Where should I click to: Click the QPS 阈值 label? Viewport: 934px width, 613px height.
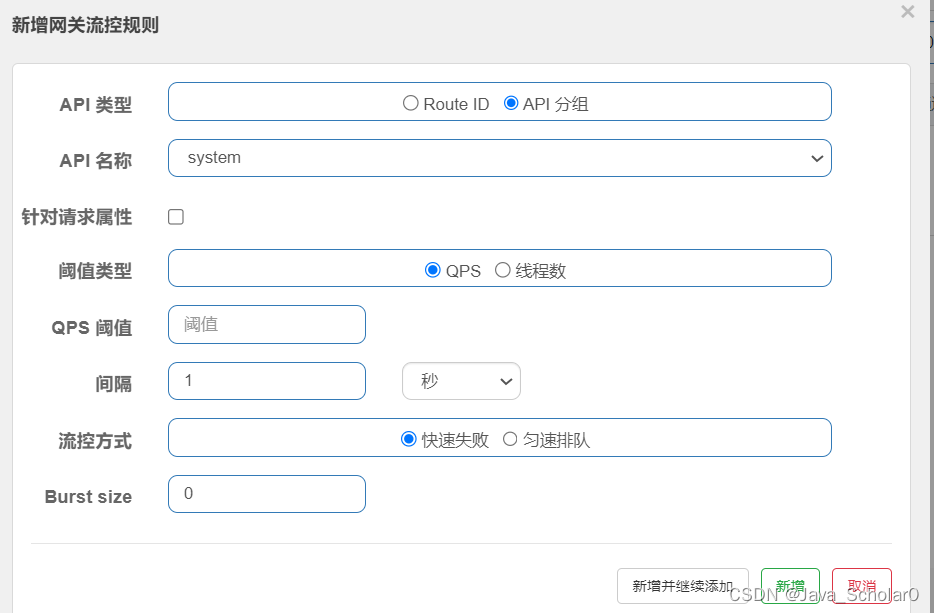pos(92,327)
